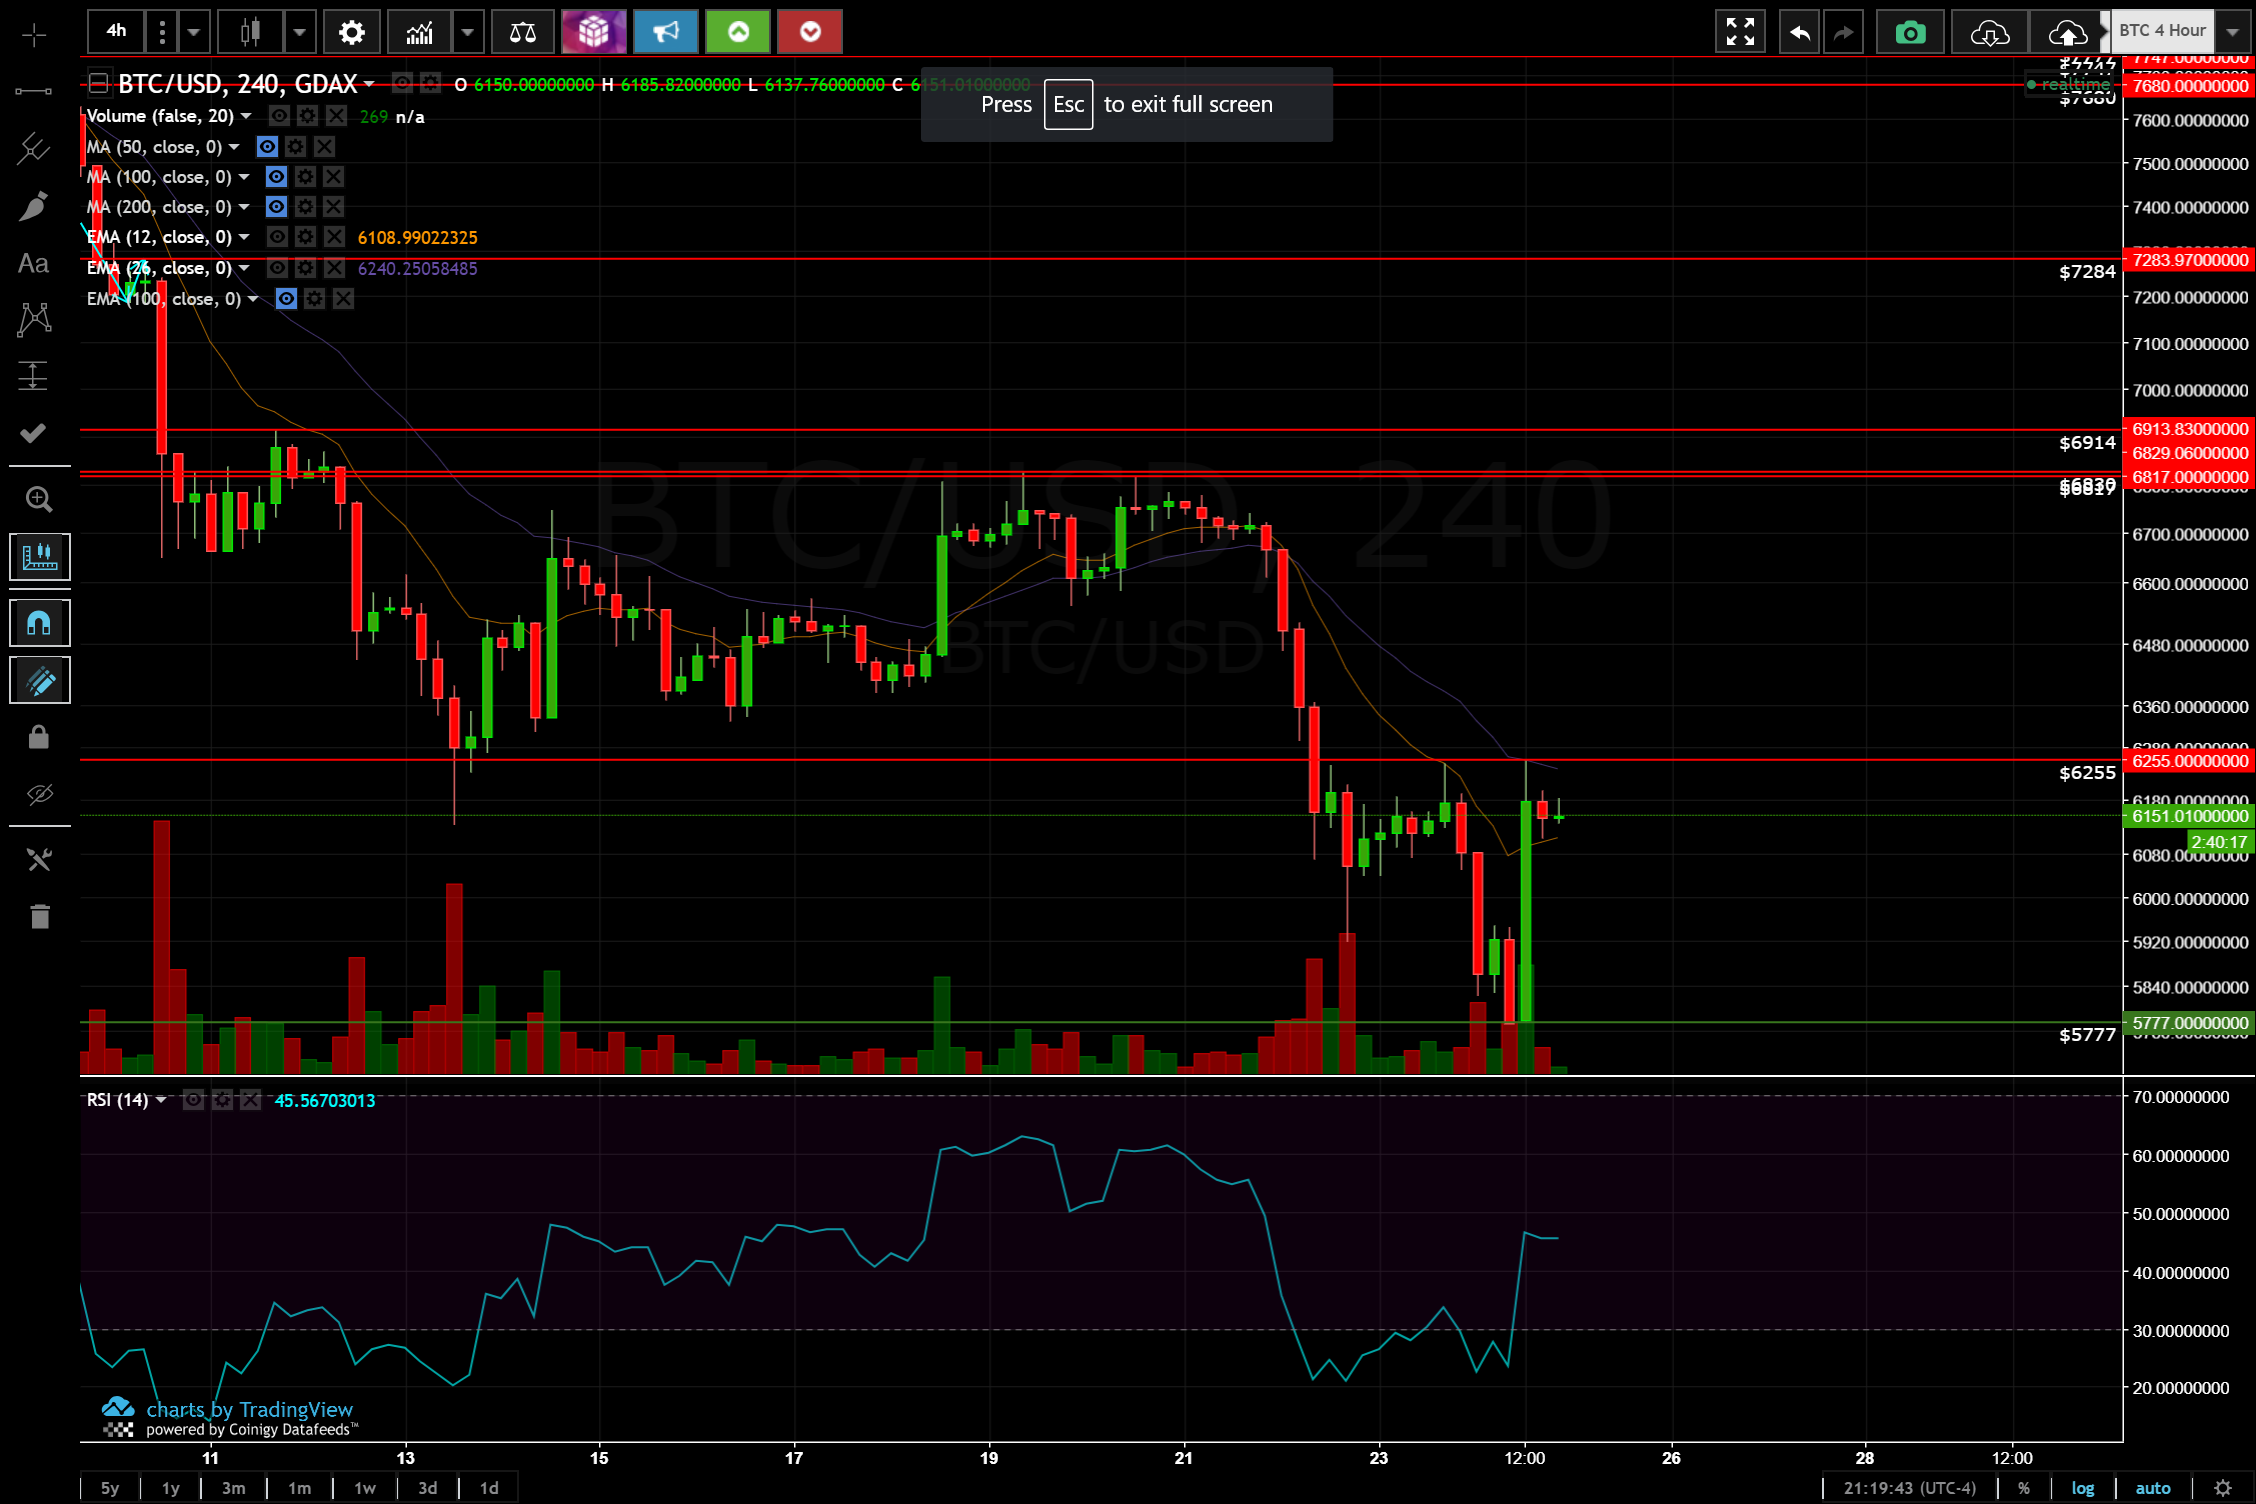The image size is (2256, 1504).
Task: Open the BTC/USD symbol dropdown arrow
Action: (x=369, y=83)
